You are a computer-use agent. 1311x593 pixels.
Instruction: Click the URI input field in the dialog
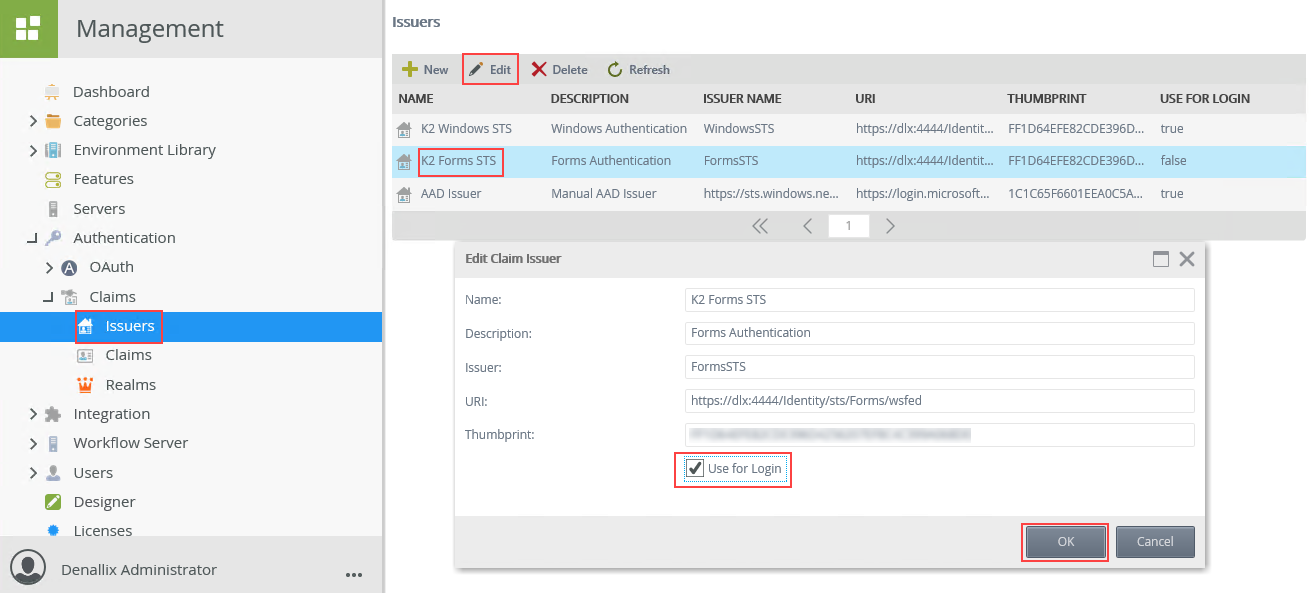tap(938, 401)
